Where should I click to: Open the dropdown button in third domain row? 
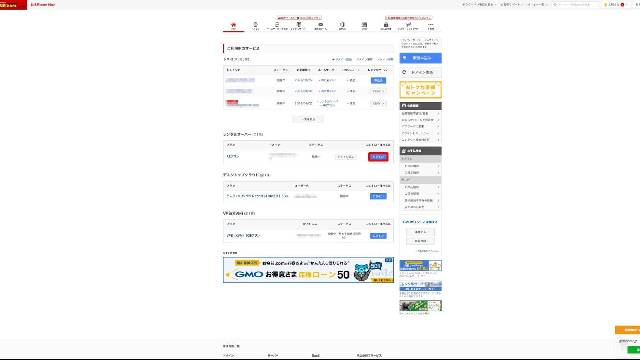[378, 104]
